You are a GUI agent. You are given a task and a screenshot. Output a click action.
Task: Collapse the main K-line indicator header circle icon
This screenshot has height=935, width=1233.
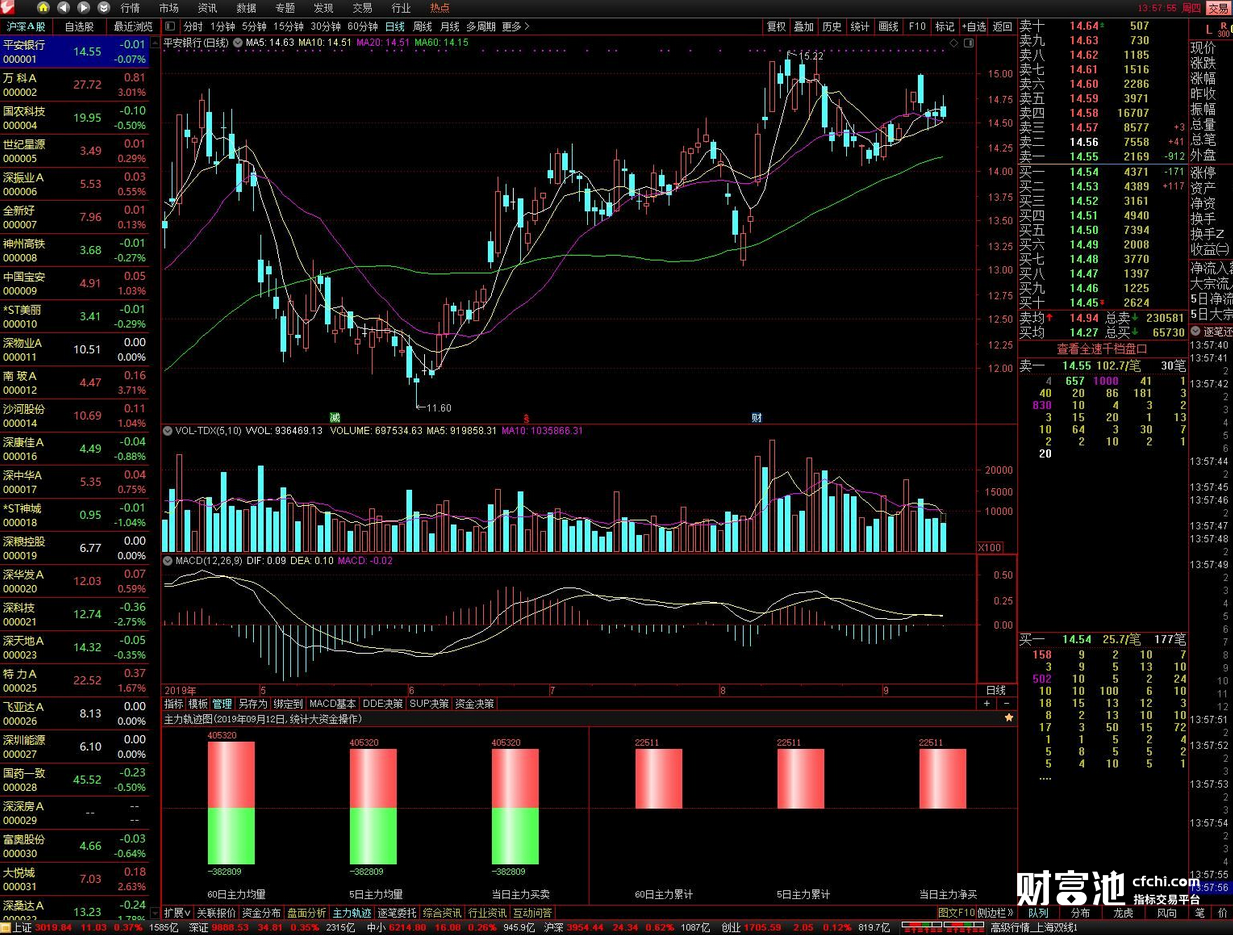coord(238,43)
